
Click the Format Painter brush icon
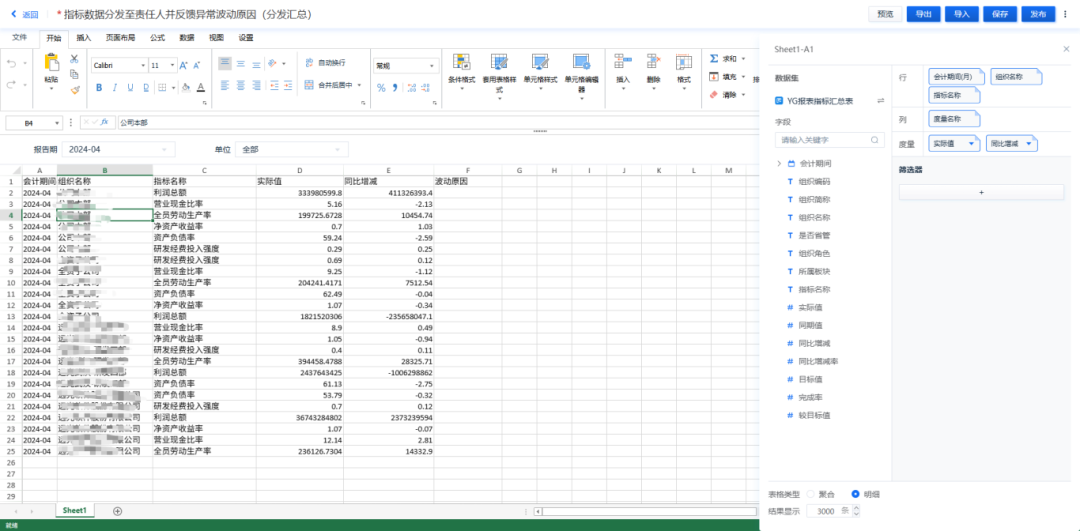tap(74, 89)
